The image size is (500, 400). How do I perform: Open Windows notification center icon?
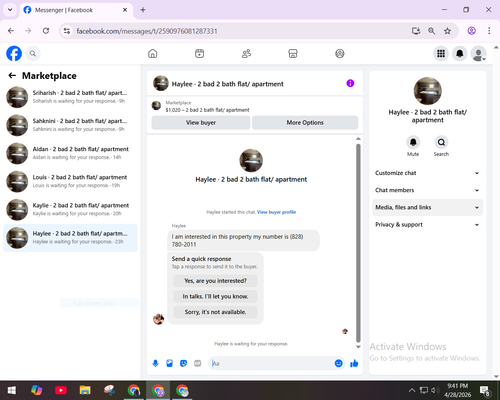coord(485,390)
